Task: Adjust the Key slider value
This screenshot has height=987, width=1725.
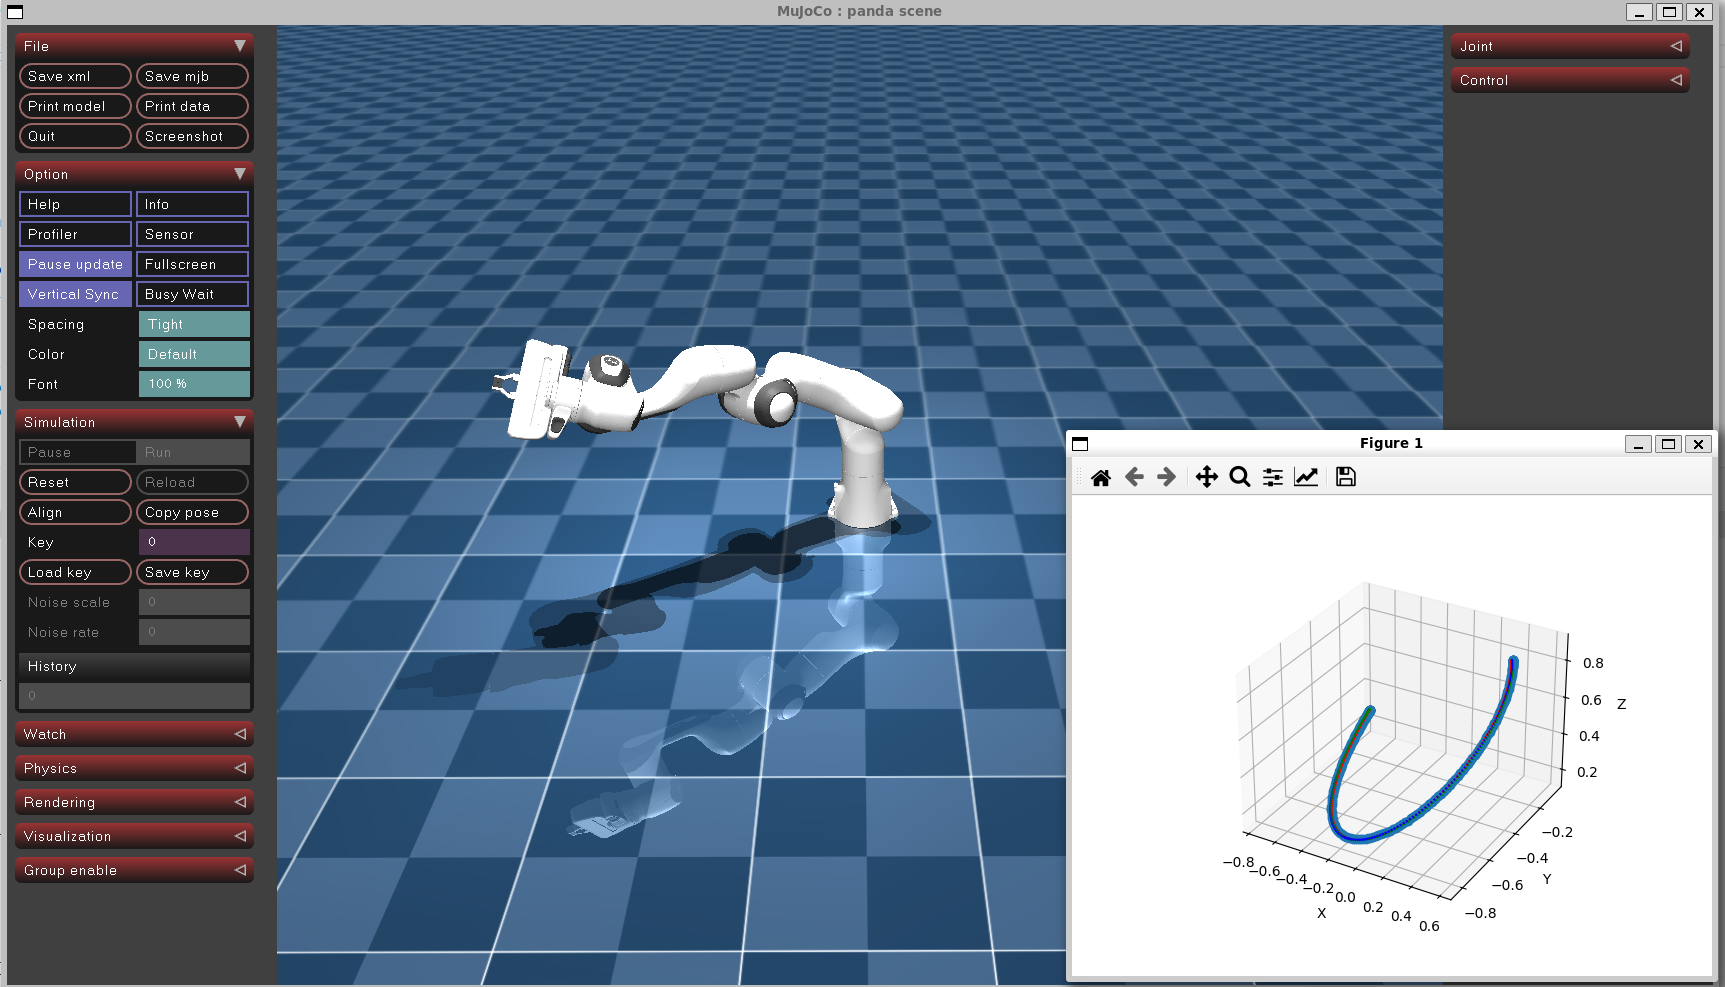Action: (194, 542)
